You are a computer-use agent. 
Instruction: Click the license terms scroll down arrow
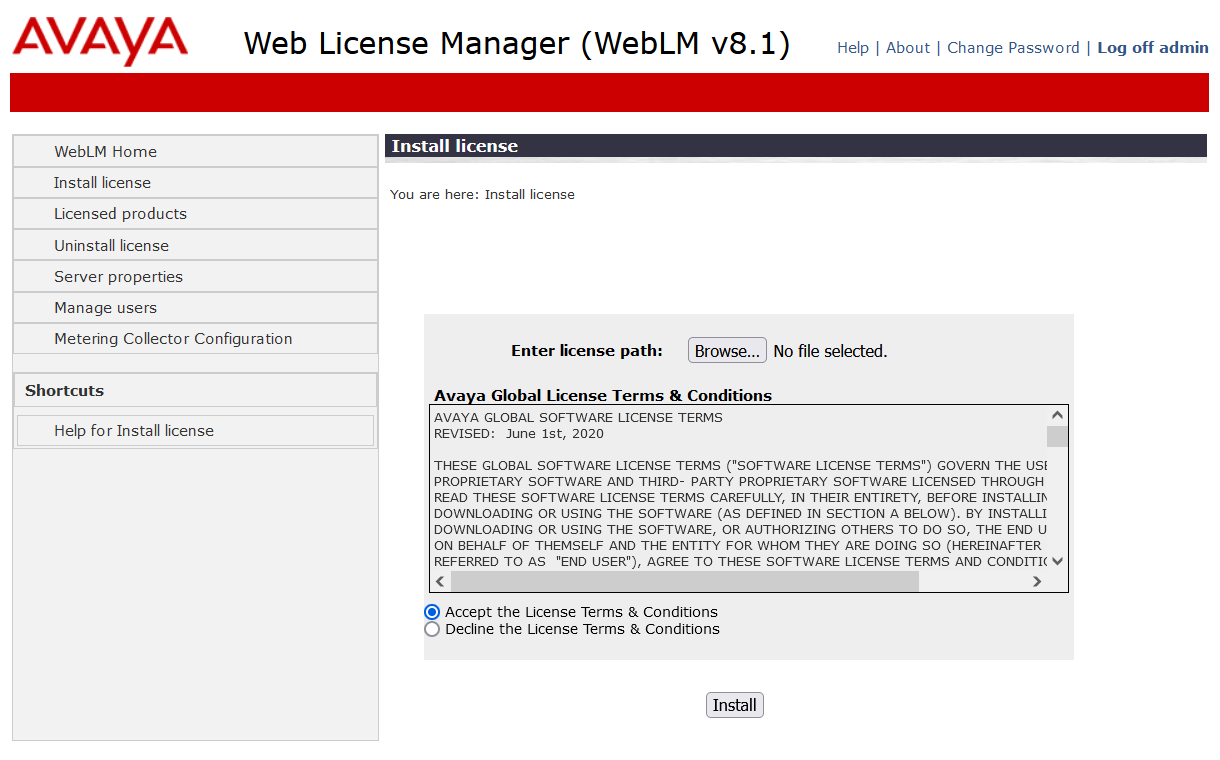pyautogui.click(x=1057, y=562)
